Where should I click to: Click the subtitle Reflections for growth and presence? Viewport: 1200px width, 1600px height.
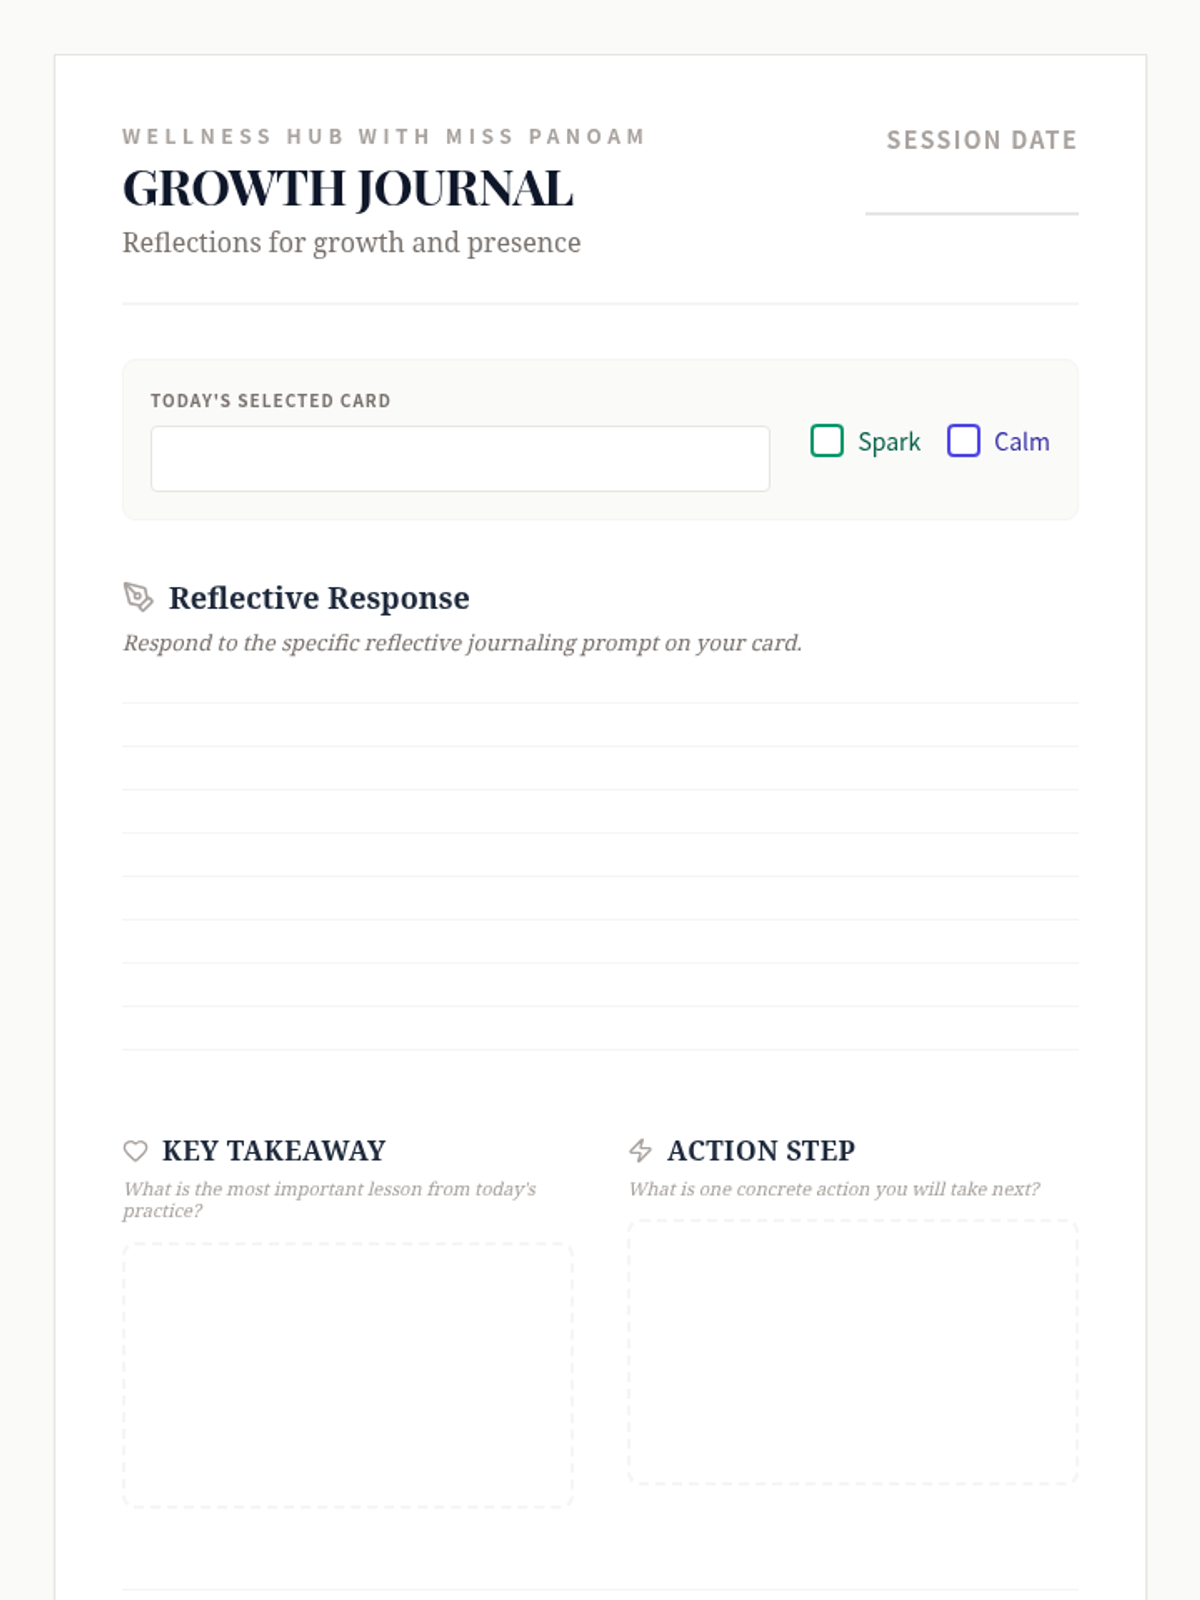(x=351, y=243)
